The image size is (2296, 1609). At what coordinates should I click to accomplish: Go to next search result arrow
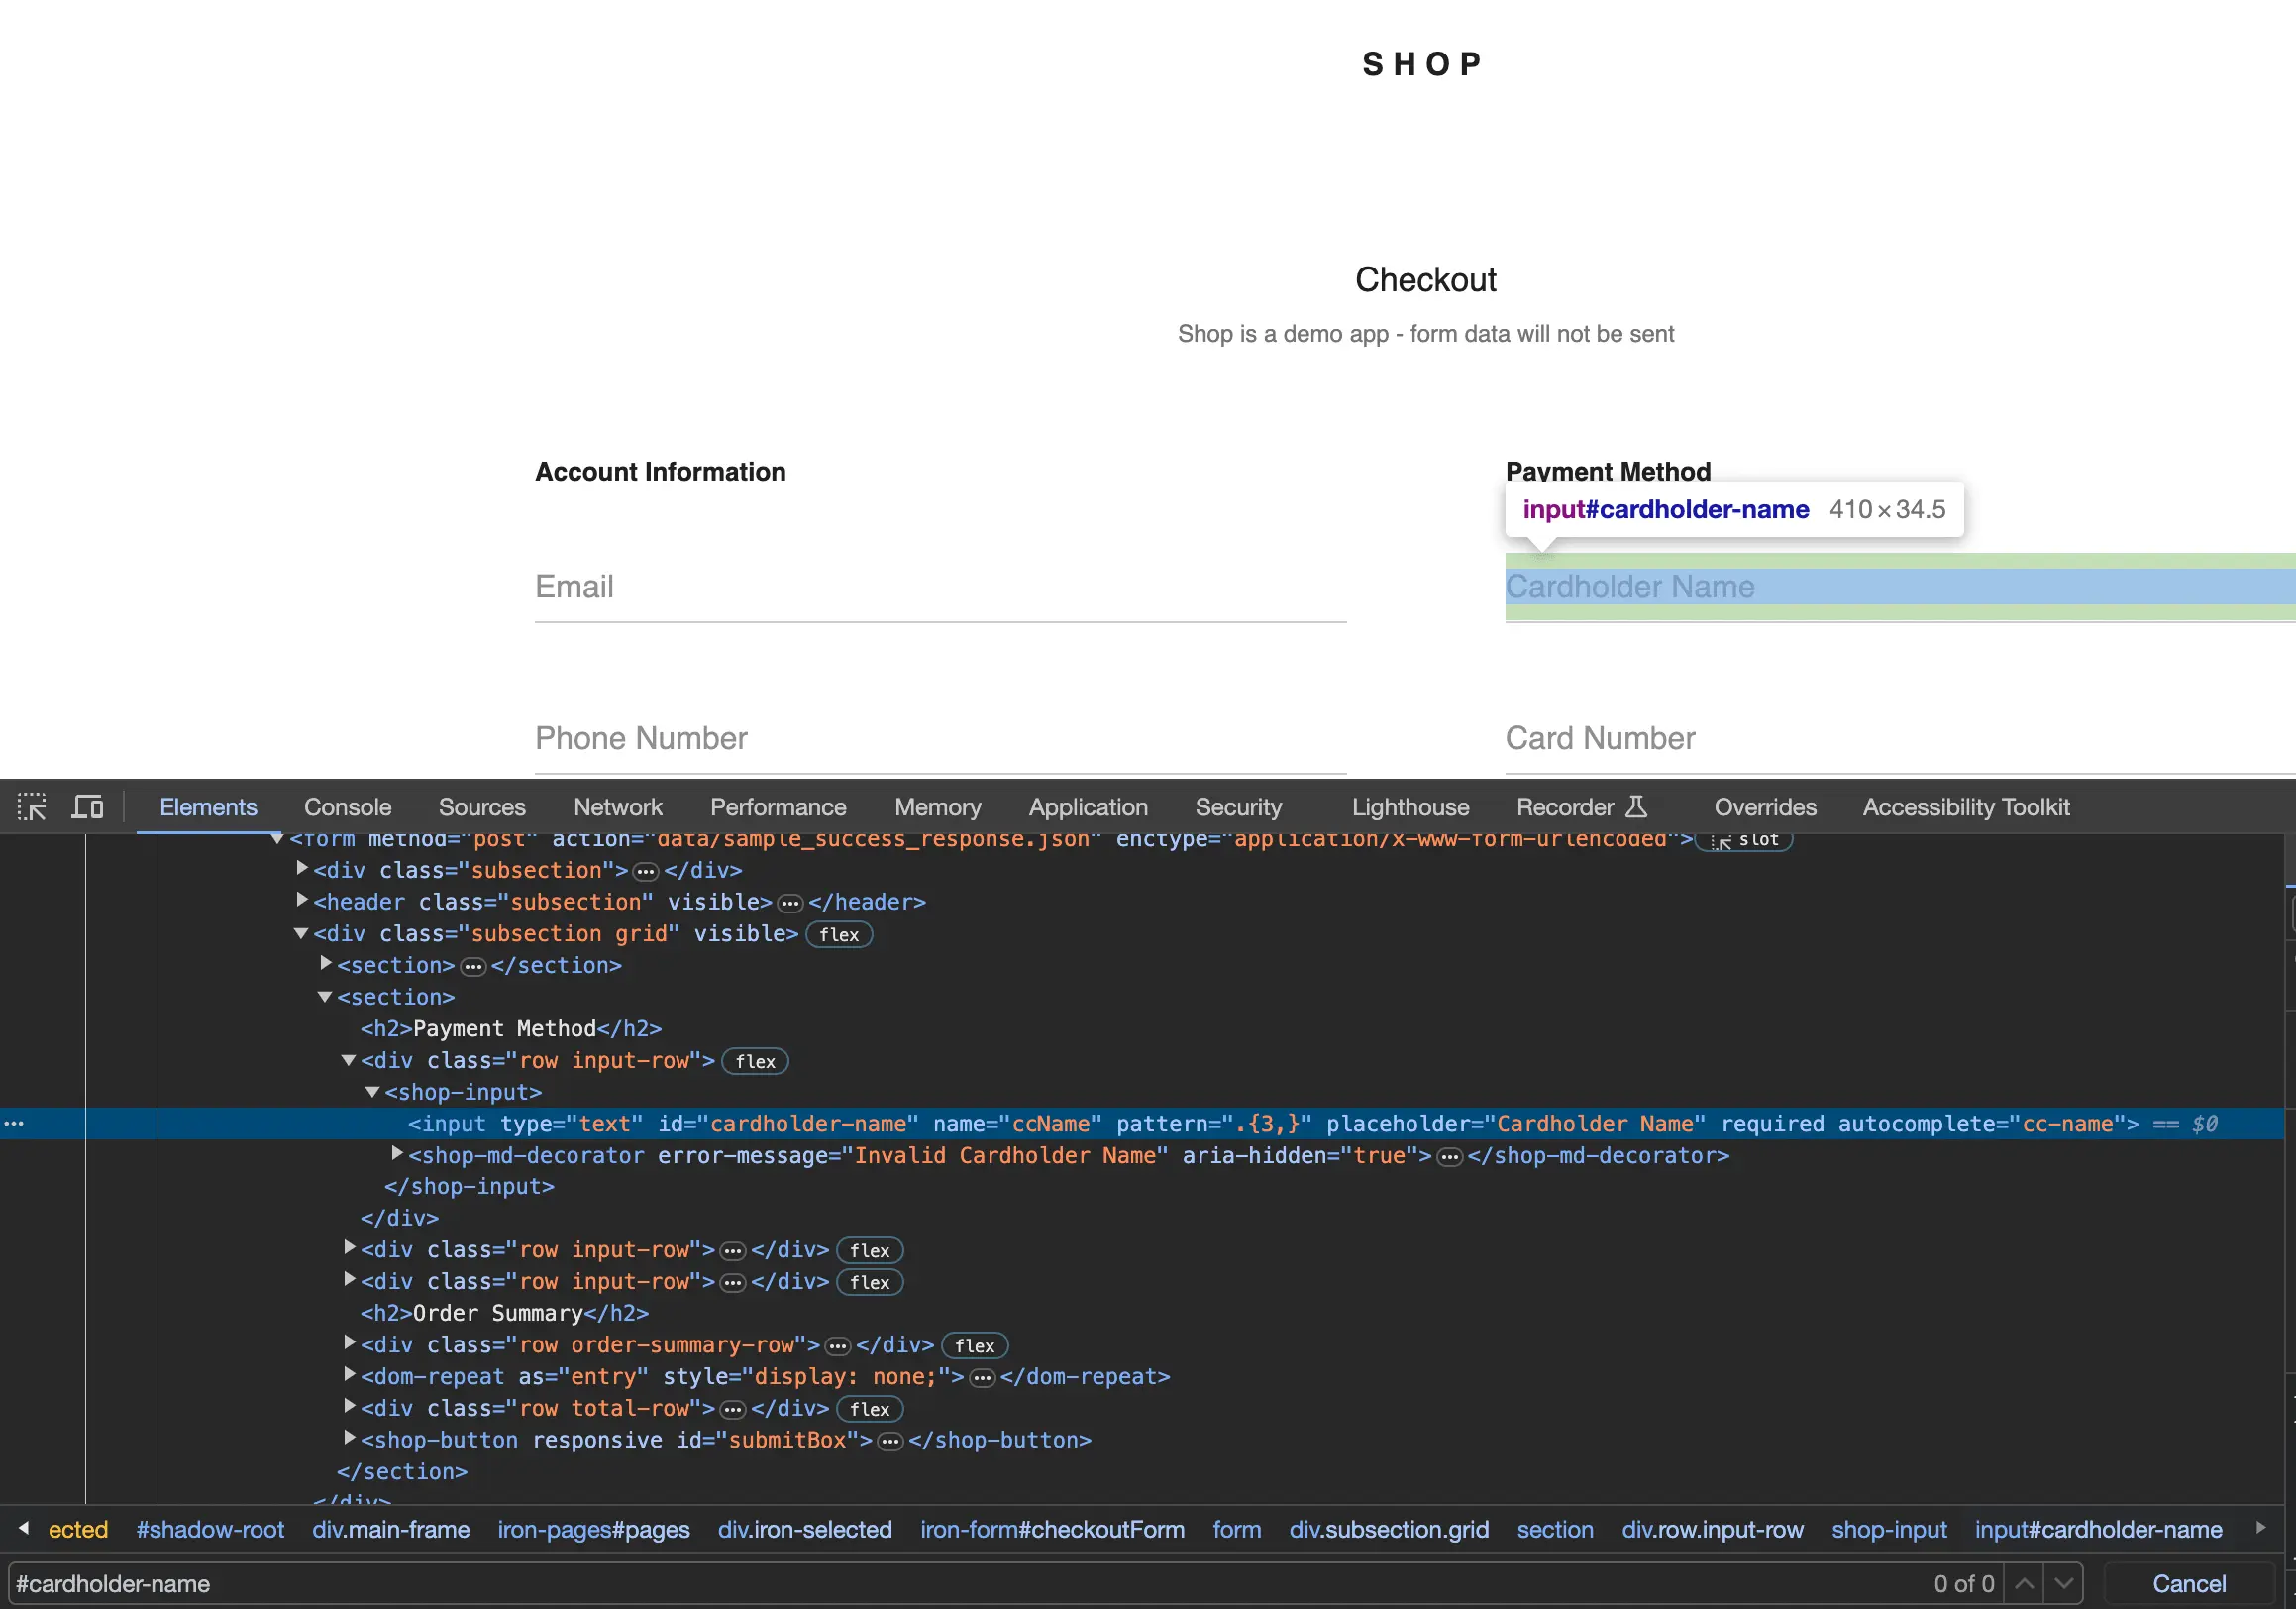click(2063, 1584)
